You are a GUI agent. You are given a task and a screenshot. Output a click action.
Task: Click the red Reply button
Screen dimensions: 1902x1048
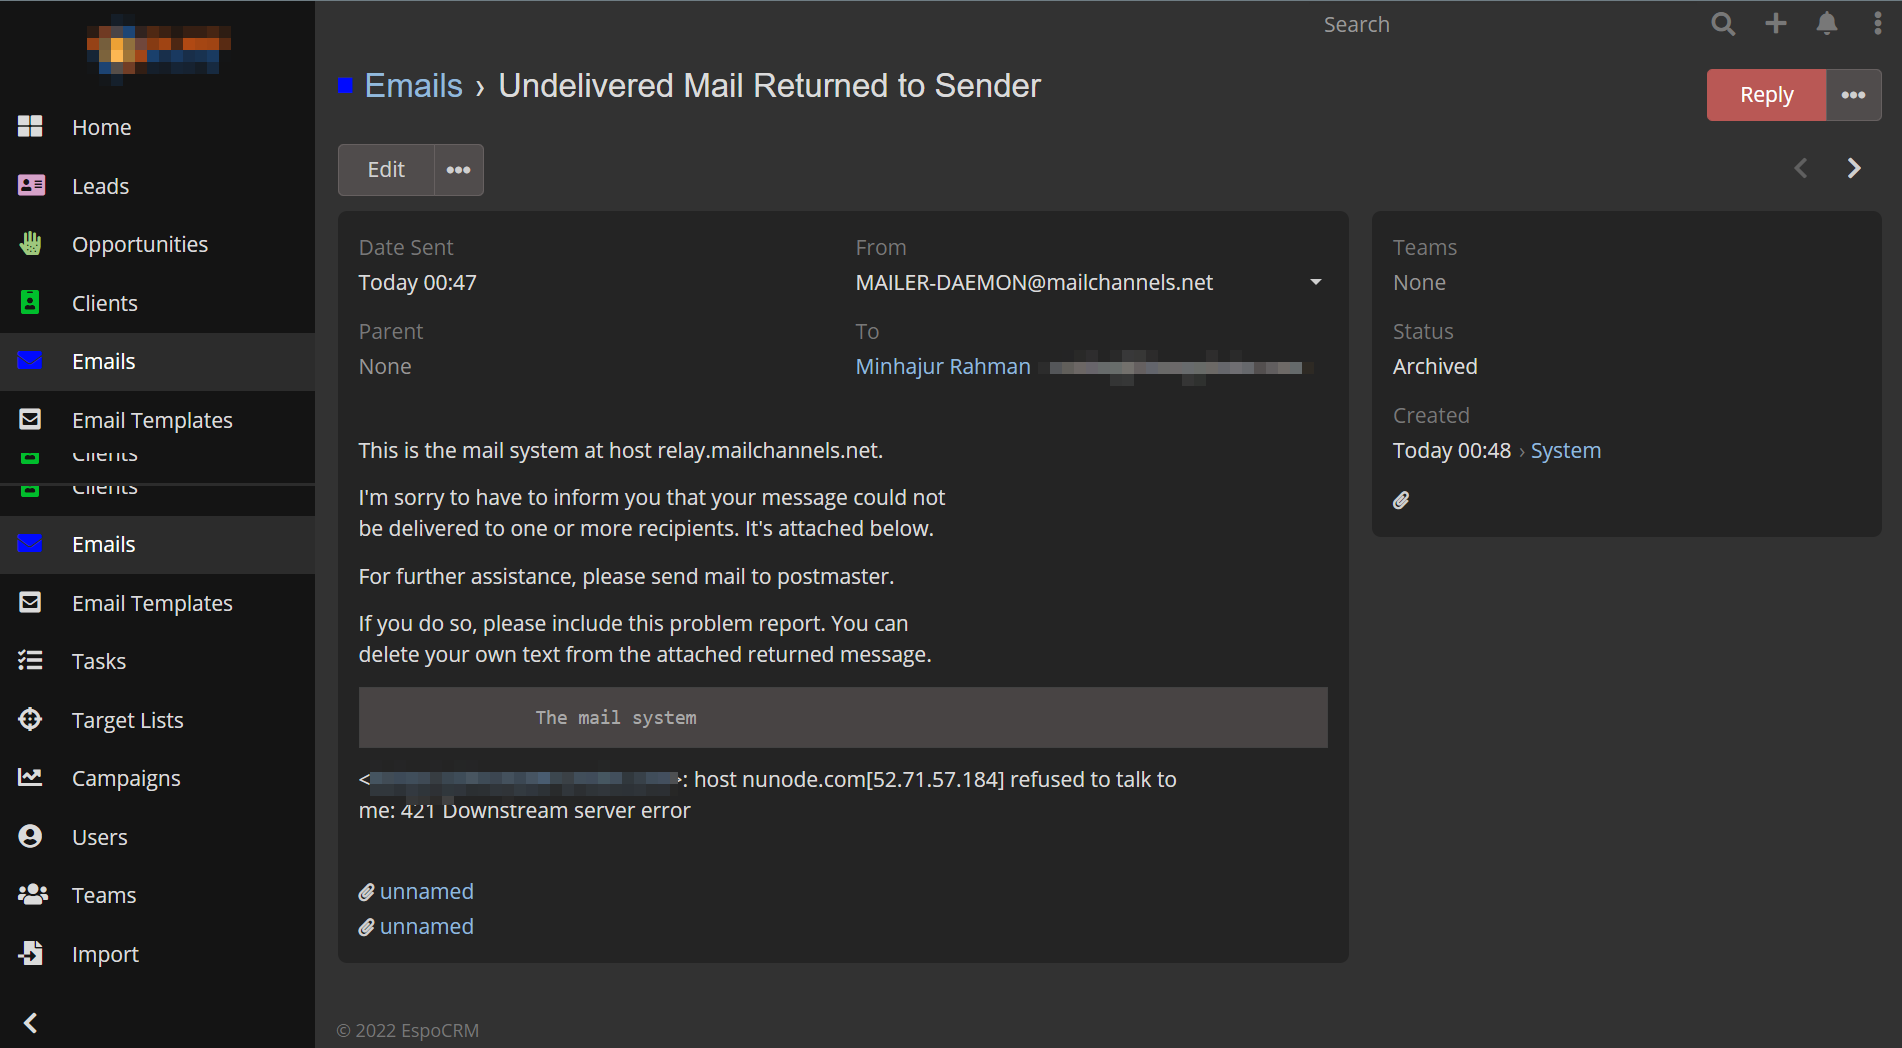point(1766,95)
